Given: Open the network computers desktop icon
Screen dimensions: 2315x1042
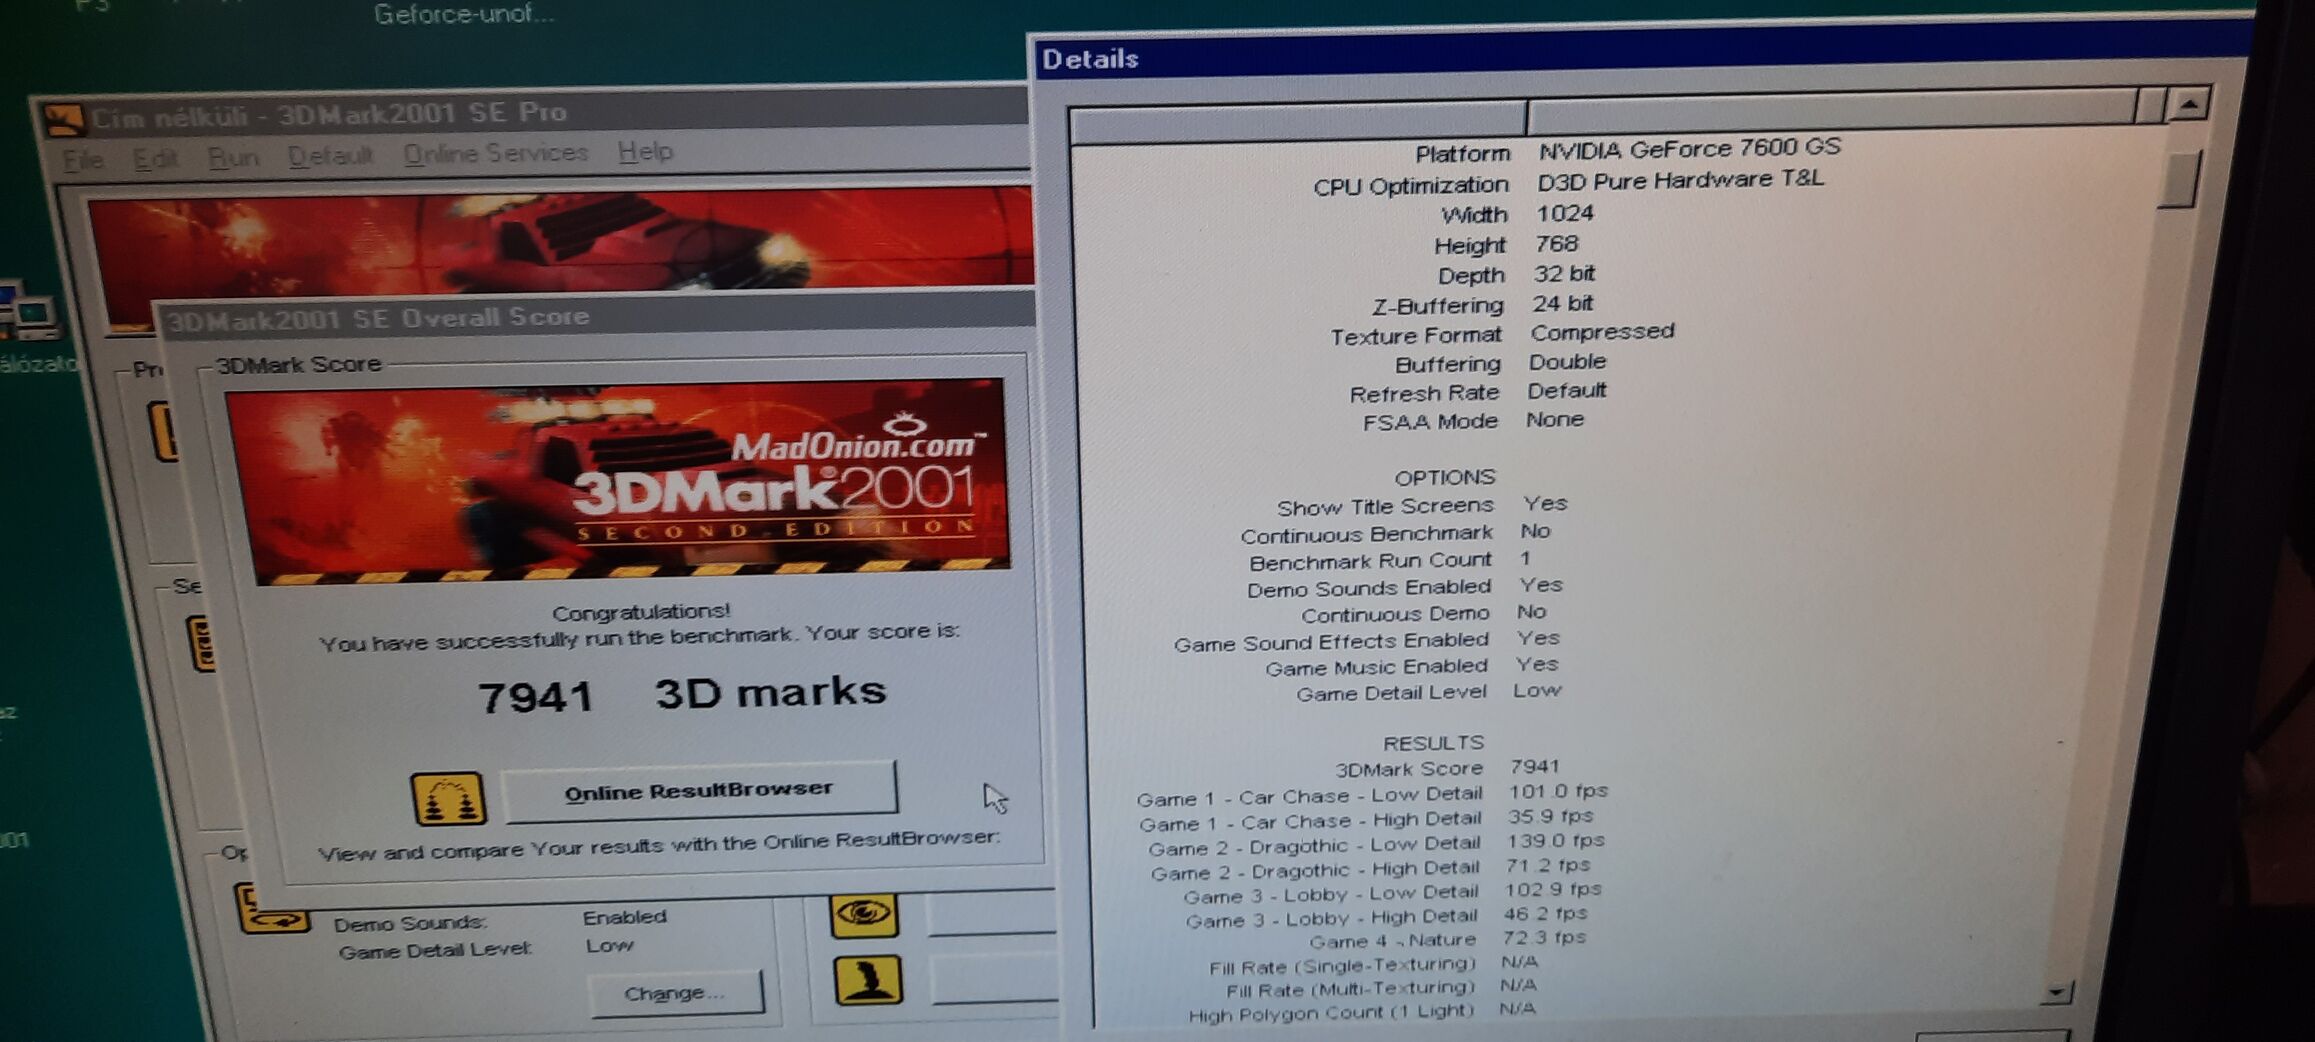Looking at the screenshot, I should coord(28,313).
